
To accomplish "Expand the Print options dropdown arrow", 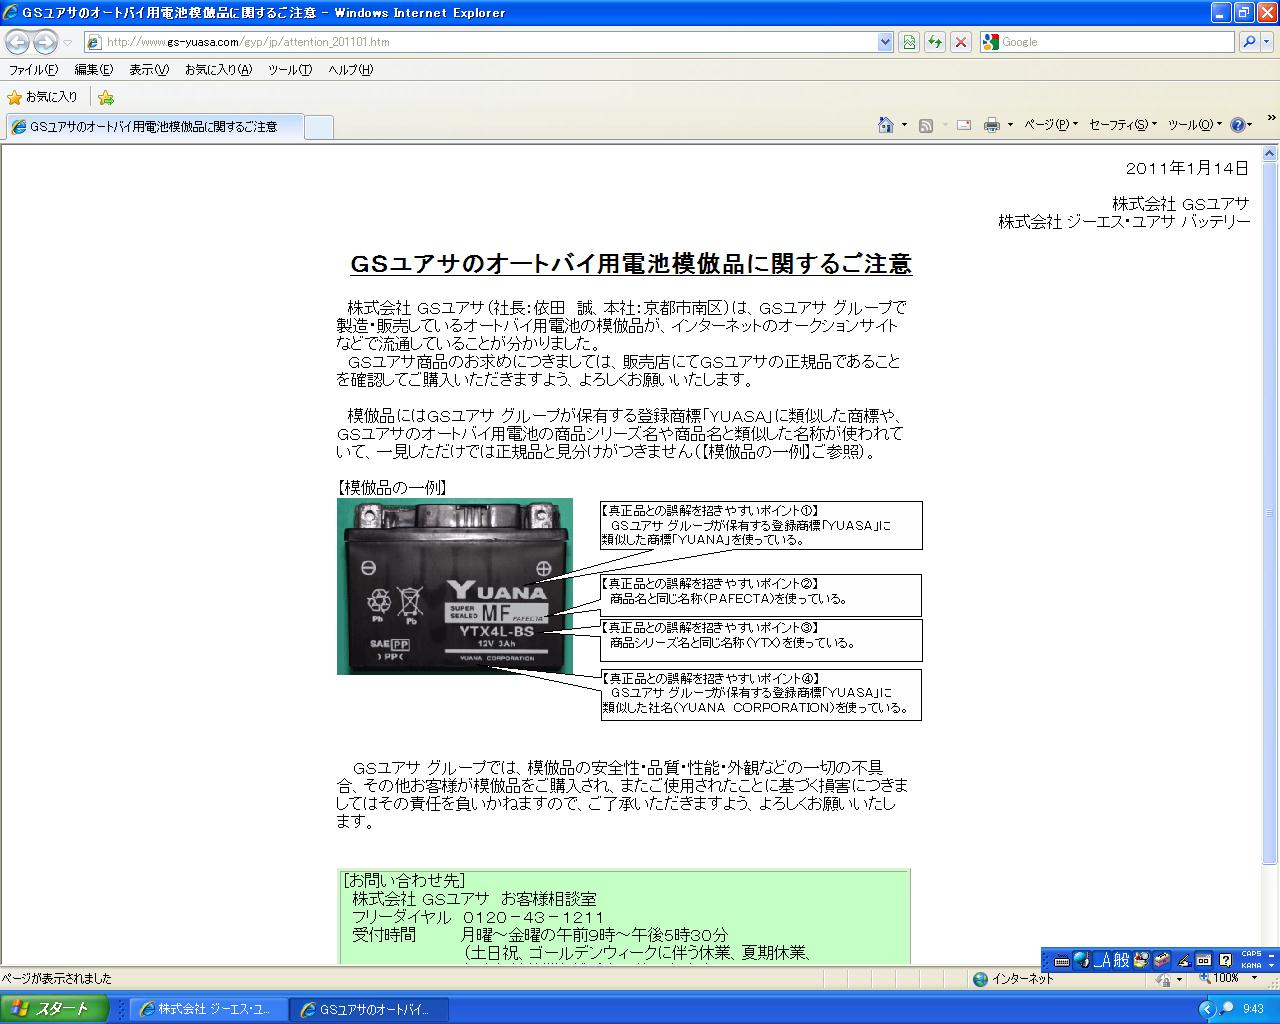I will tap(1010, 125).
